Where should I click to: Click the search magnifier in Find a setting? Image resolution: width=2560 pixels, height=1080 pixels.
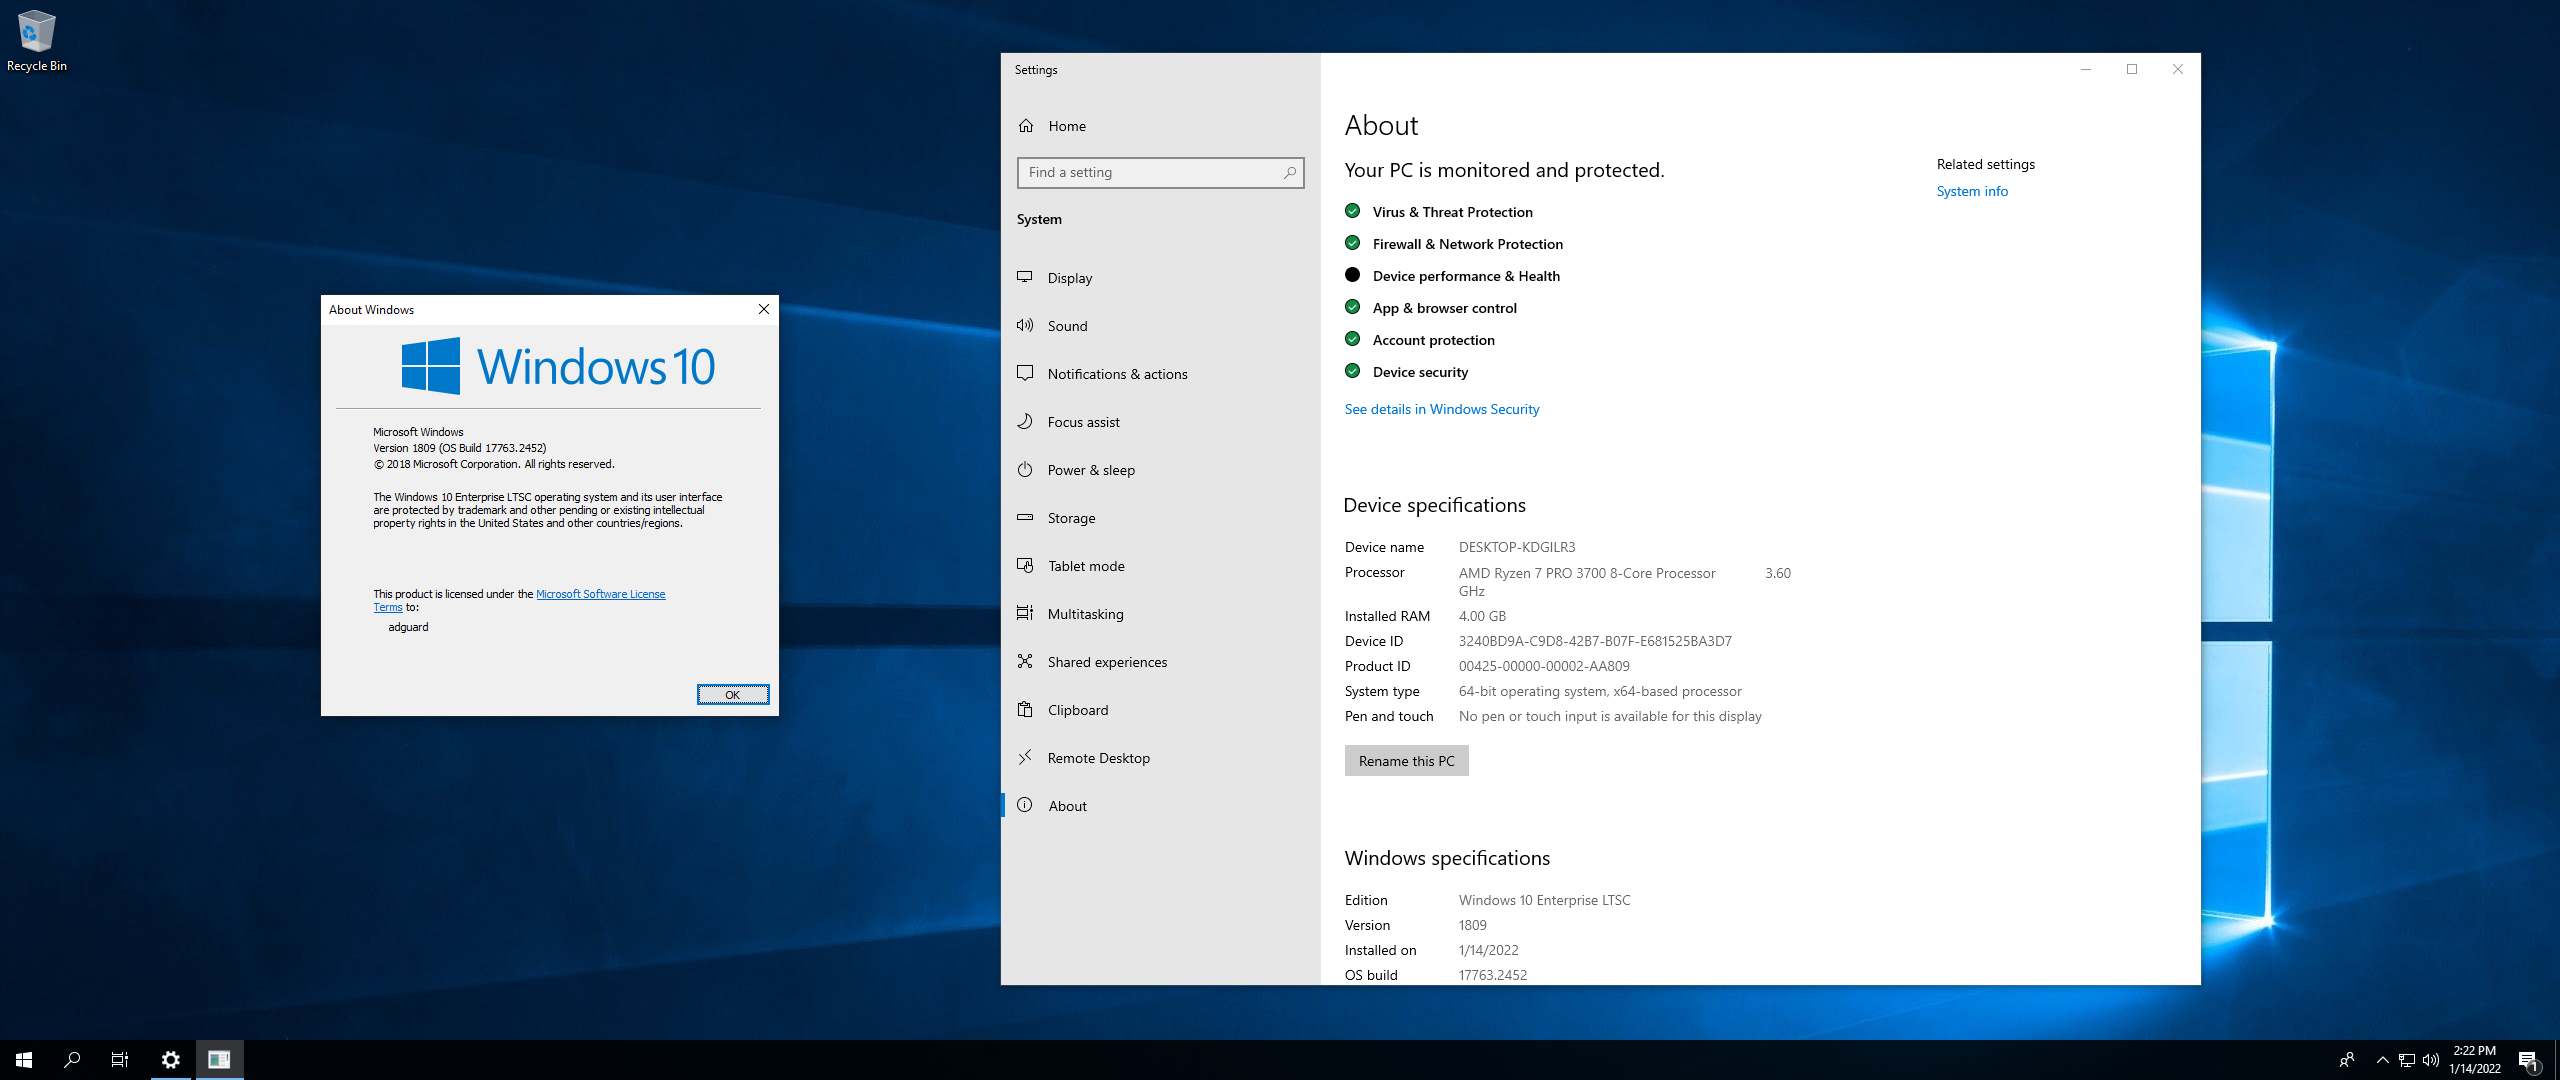(1290, 173)
